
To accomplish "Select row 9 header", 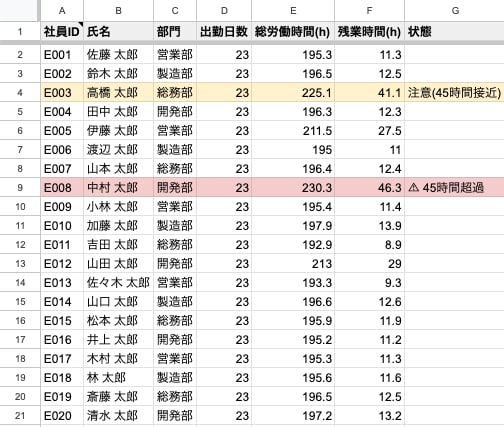I will (x=20, y=187).
